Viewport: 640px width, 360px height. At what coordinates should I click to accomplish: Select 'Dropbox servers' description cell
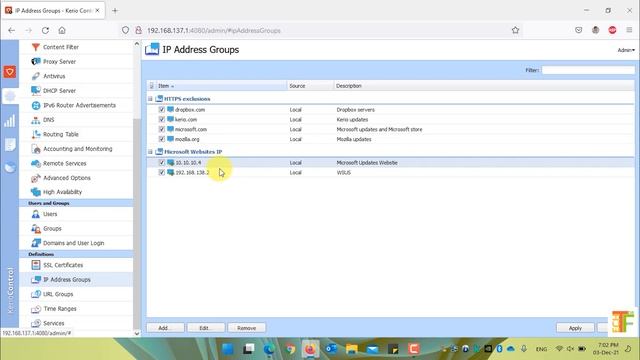[356, 110]
